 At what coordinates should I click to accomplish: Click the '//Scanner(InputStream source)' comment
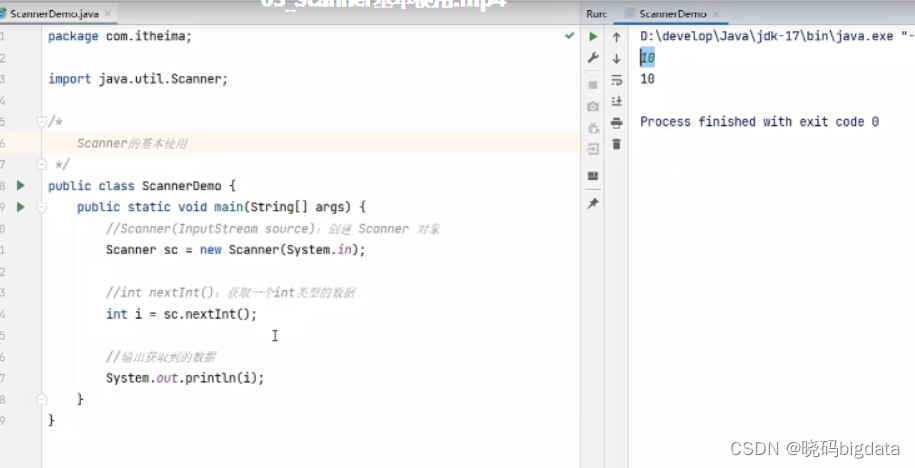tap(273, 228)
